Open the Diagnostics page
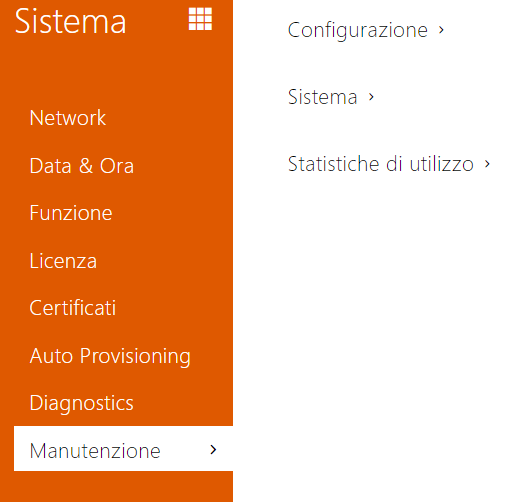519x502 pixels. point(81,403)
